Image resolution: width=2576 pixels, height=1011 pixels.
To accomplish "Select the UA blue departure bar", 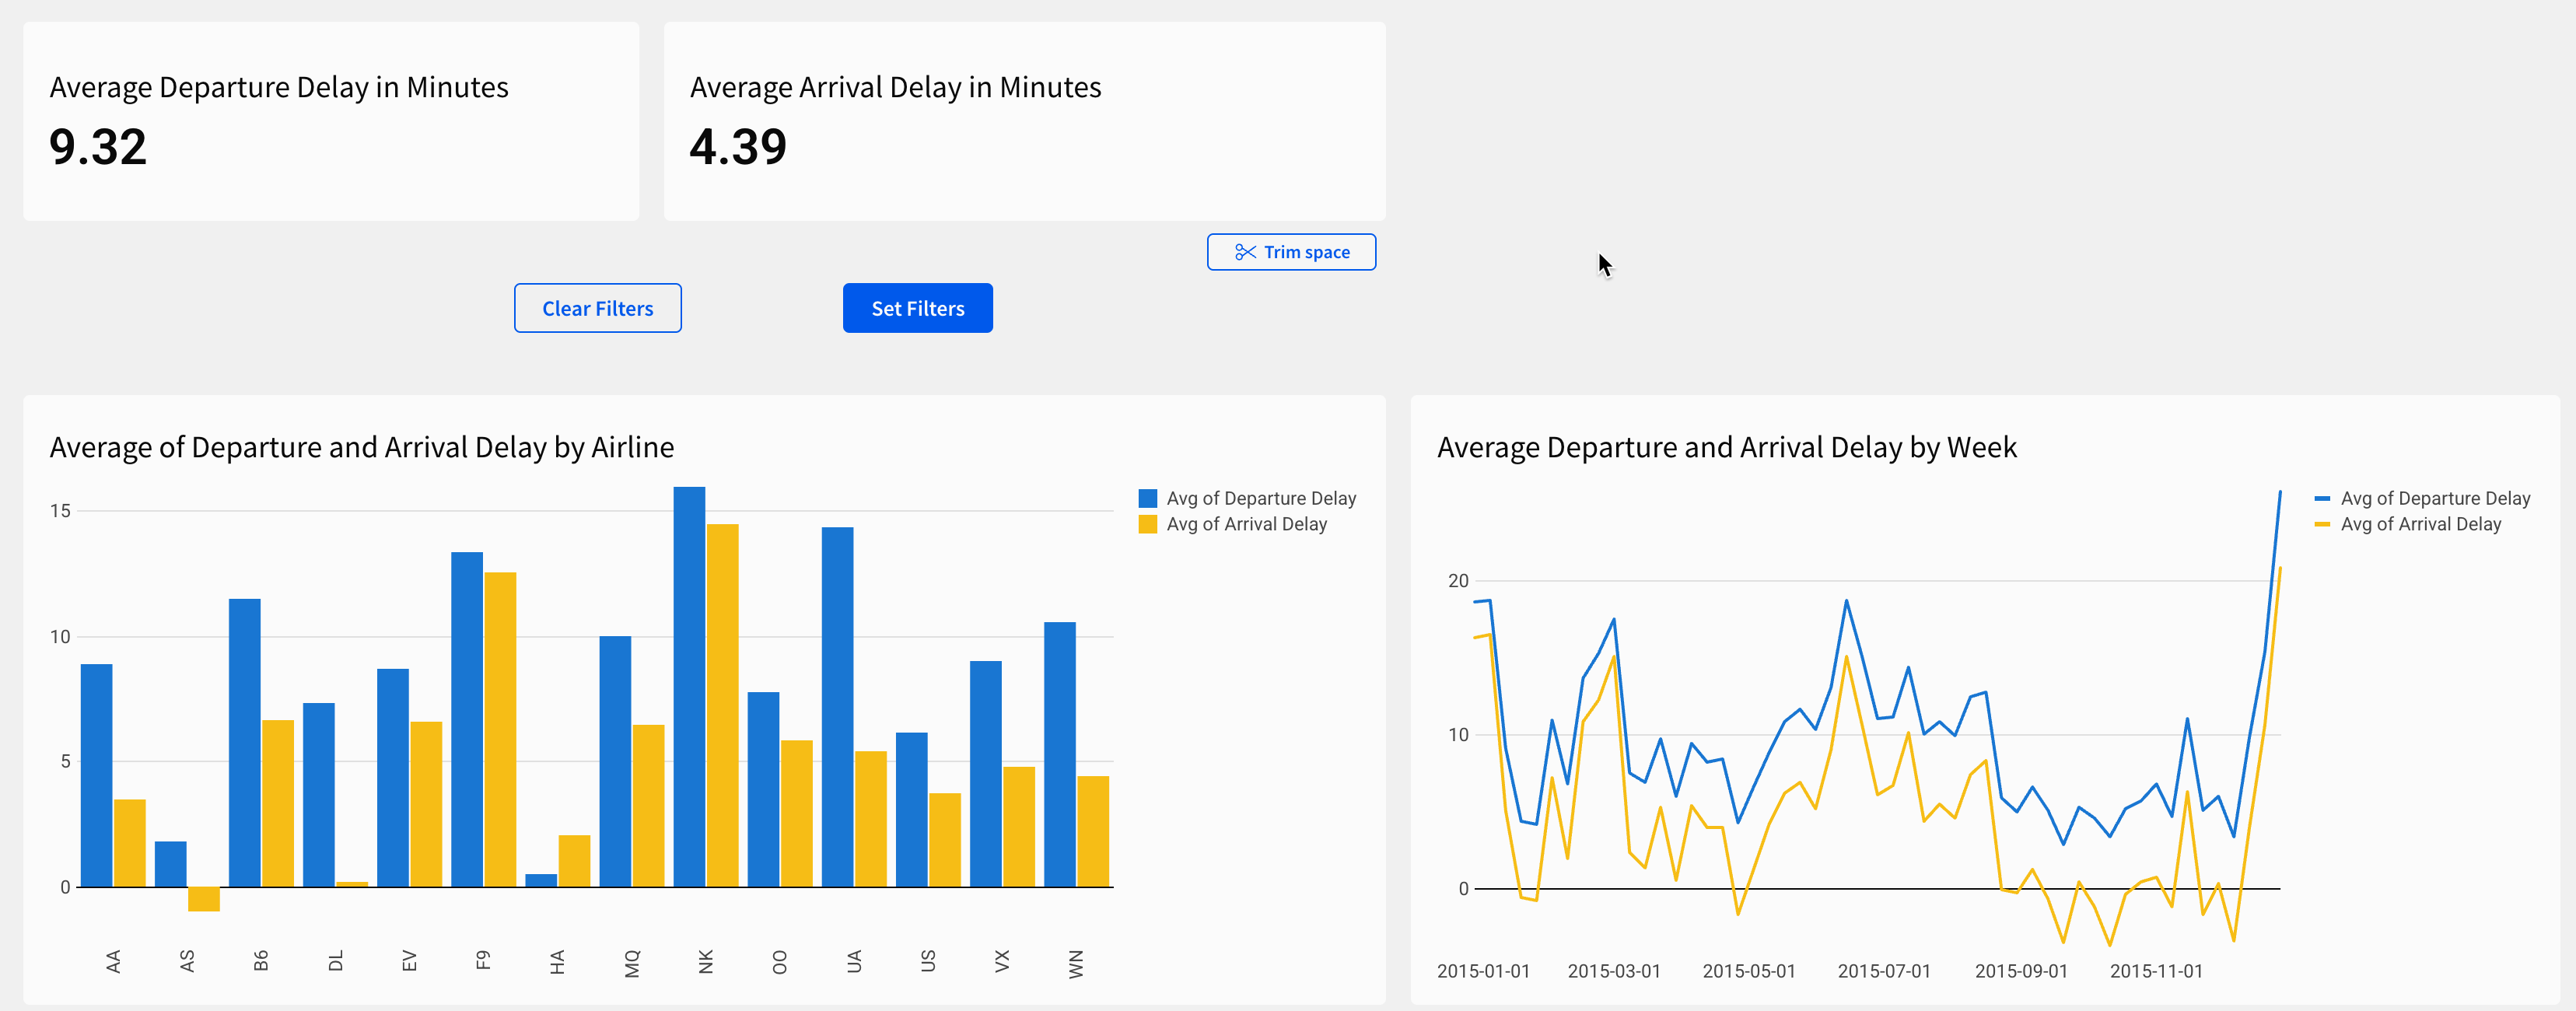I will tap(837, 706).
